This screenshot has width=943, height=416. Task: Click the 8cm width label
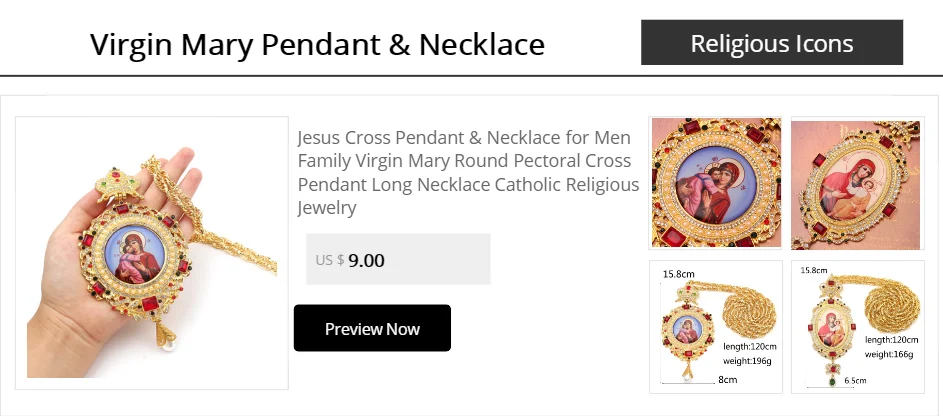[727, 380]
